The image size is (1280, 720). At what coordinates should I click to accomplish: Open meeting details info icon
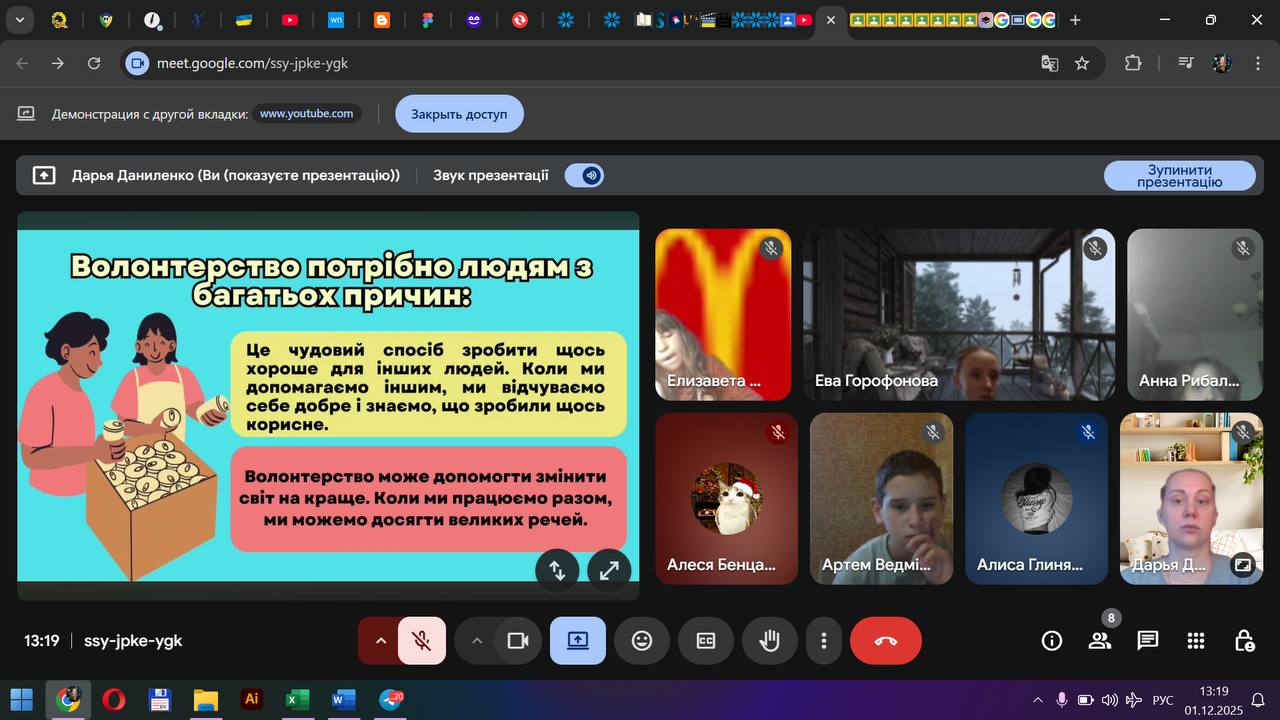(1052, 641)
